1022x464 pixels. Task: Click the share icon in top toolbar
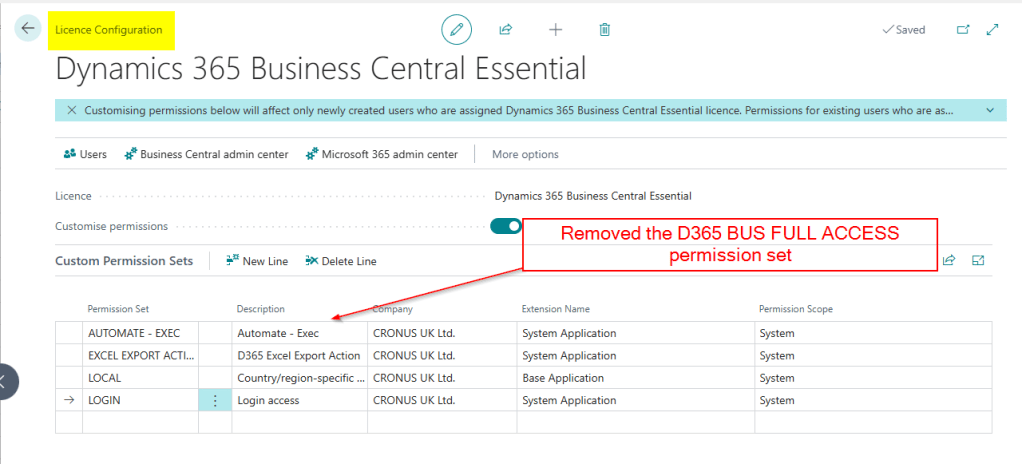coord(506,30)
